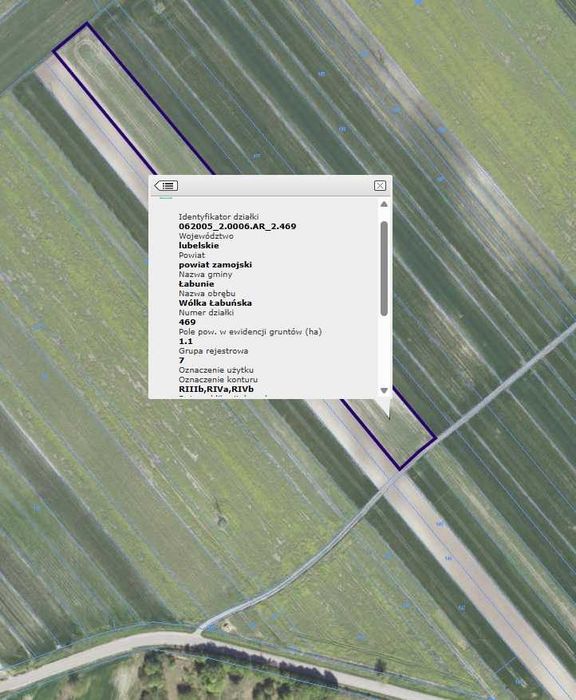Click the województwo value 'lubelskie'
This screenshot has width=576, height=700.
(199, 246)
